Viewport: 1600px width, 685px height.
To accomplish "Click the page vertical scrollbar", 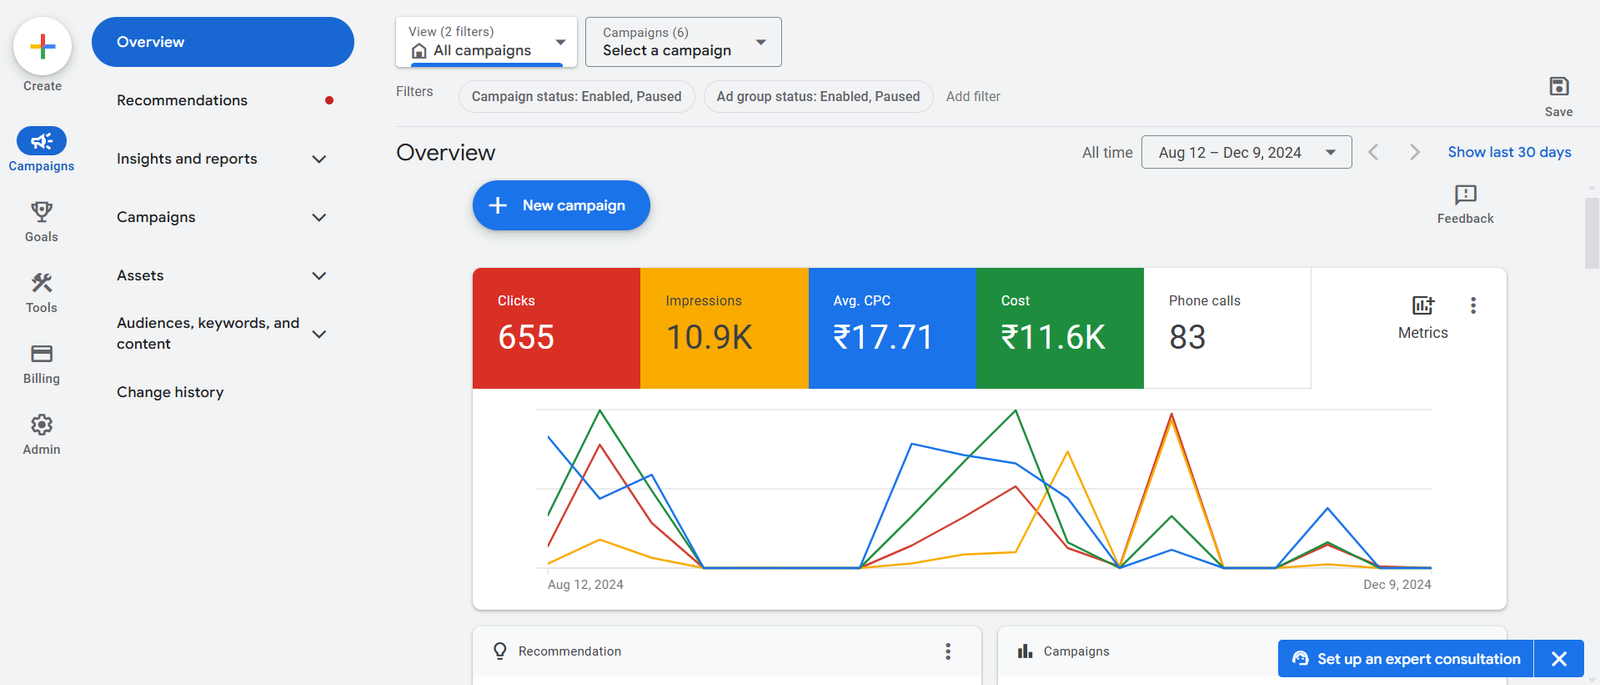I will tap(1592, 233).
